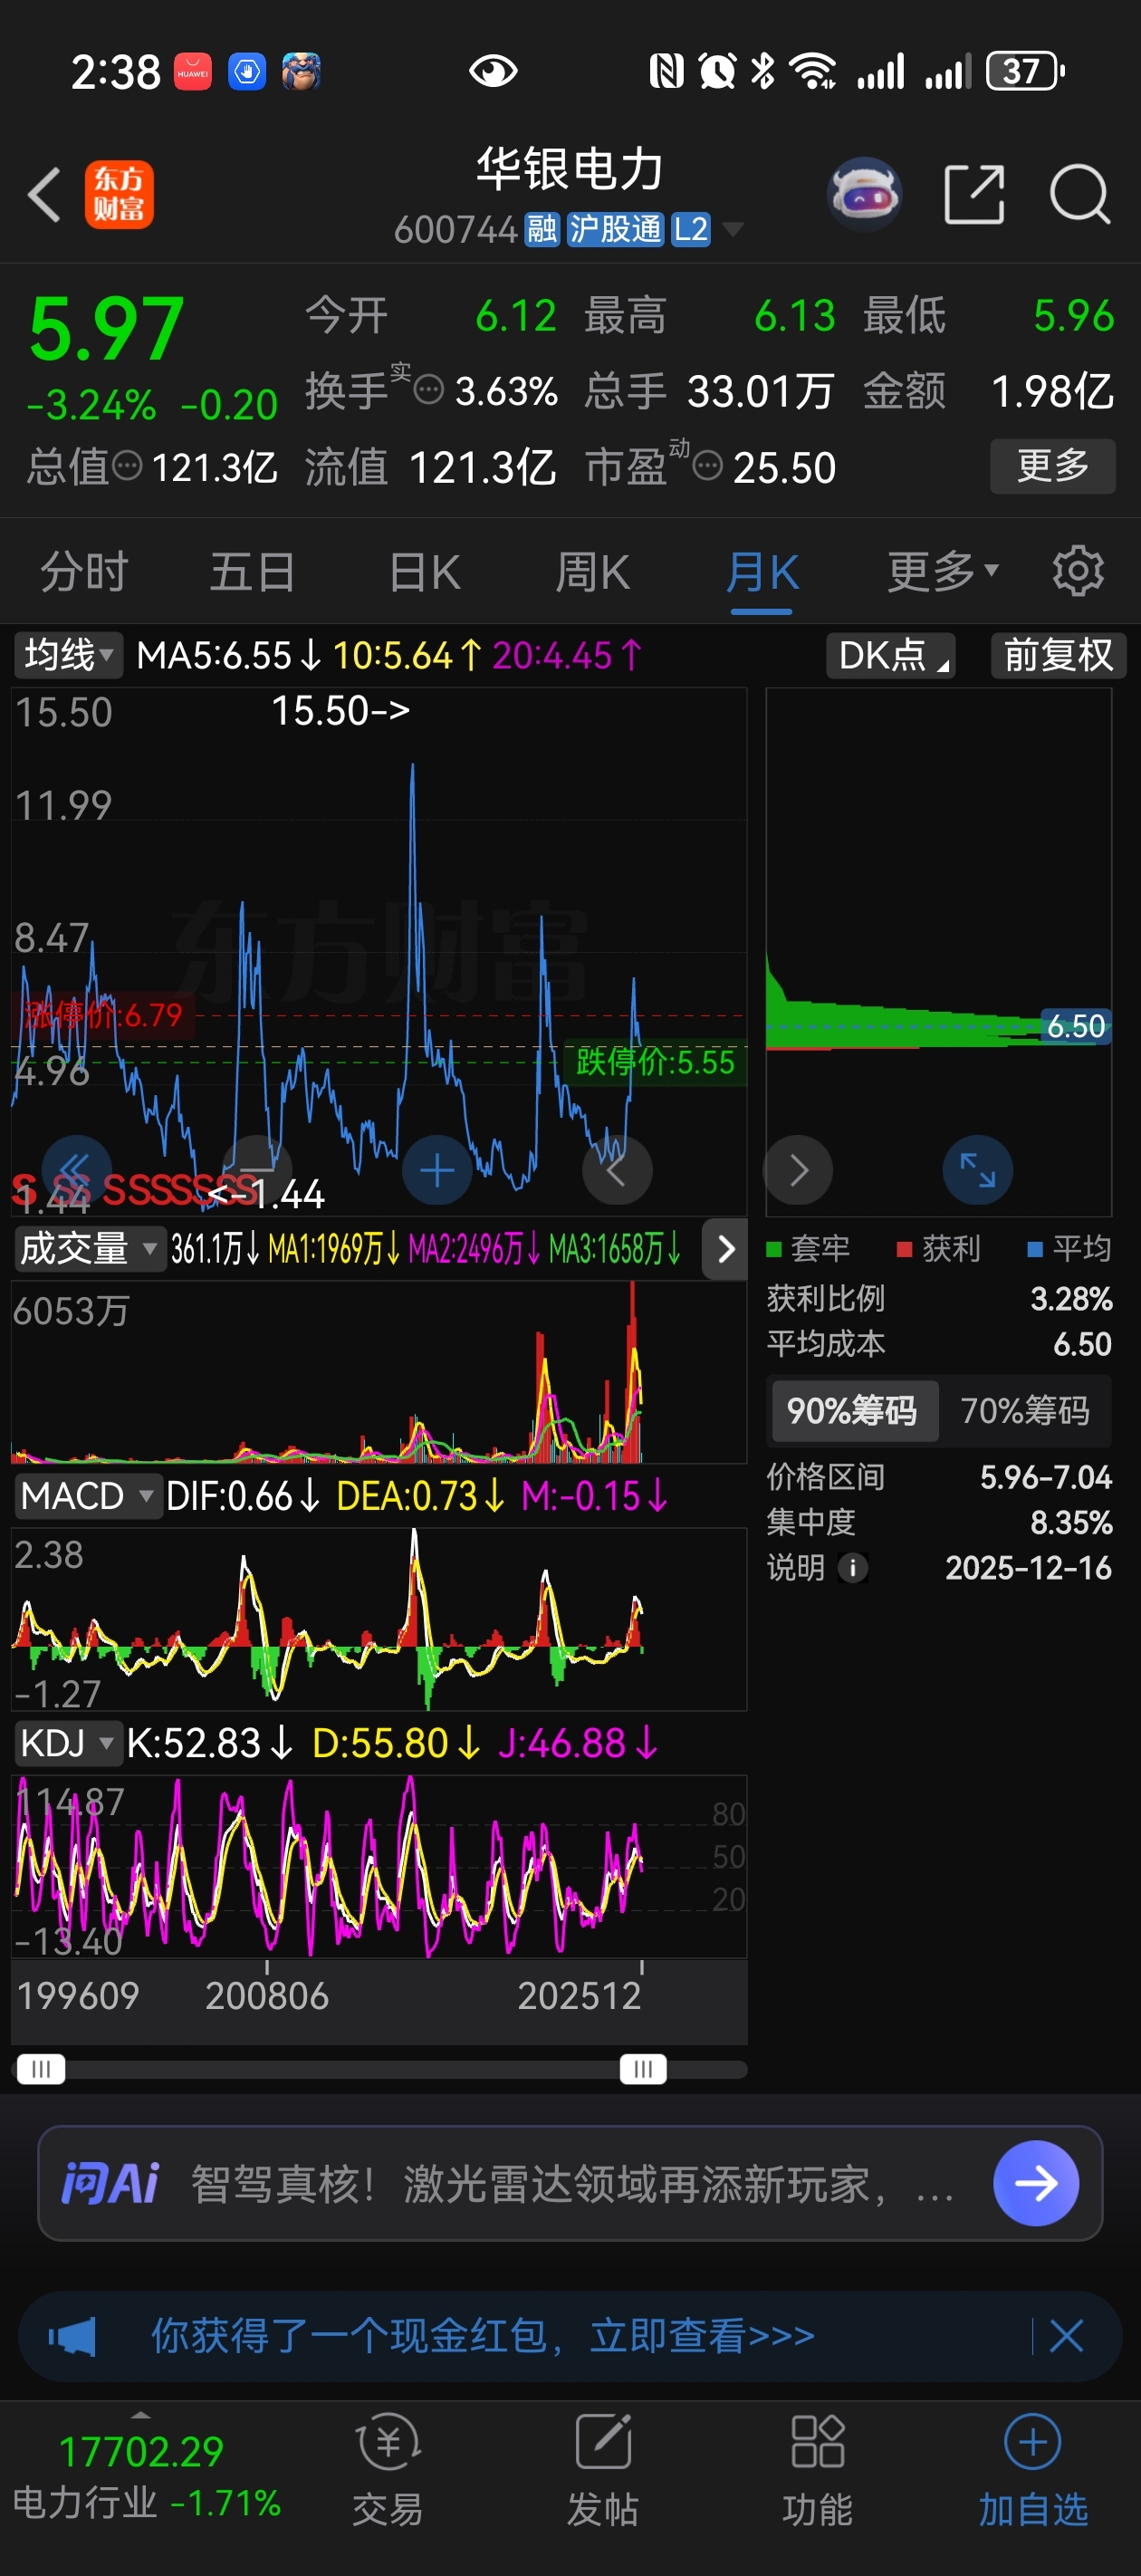The height and width of the screenshot is (2576, 1141).
Task: Open 均线 indicator dropdown
Action: coord(68,656)
